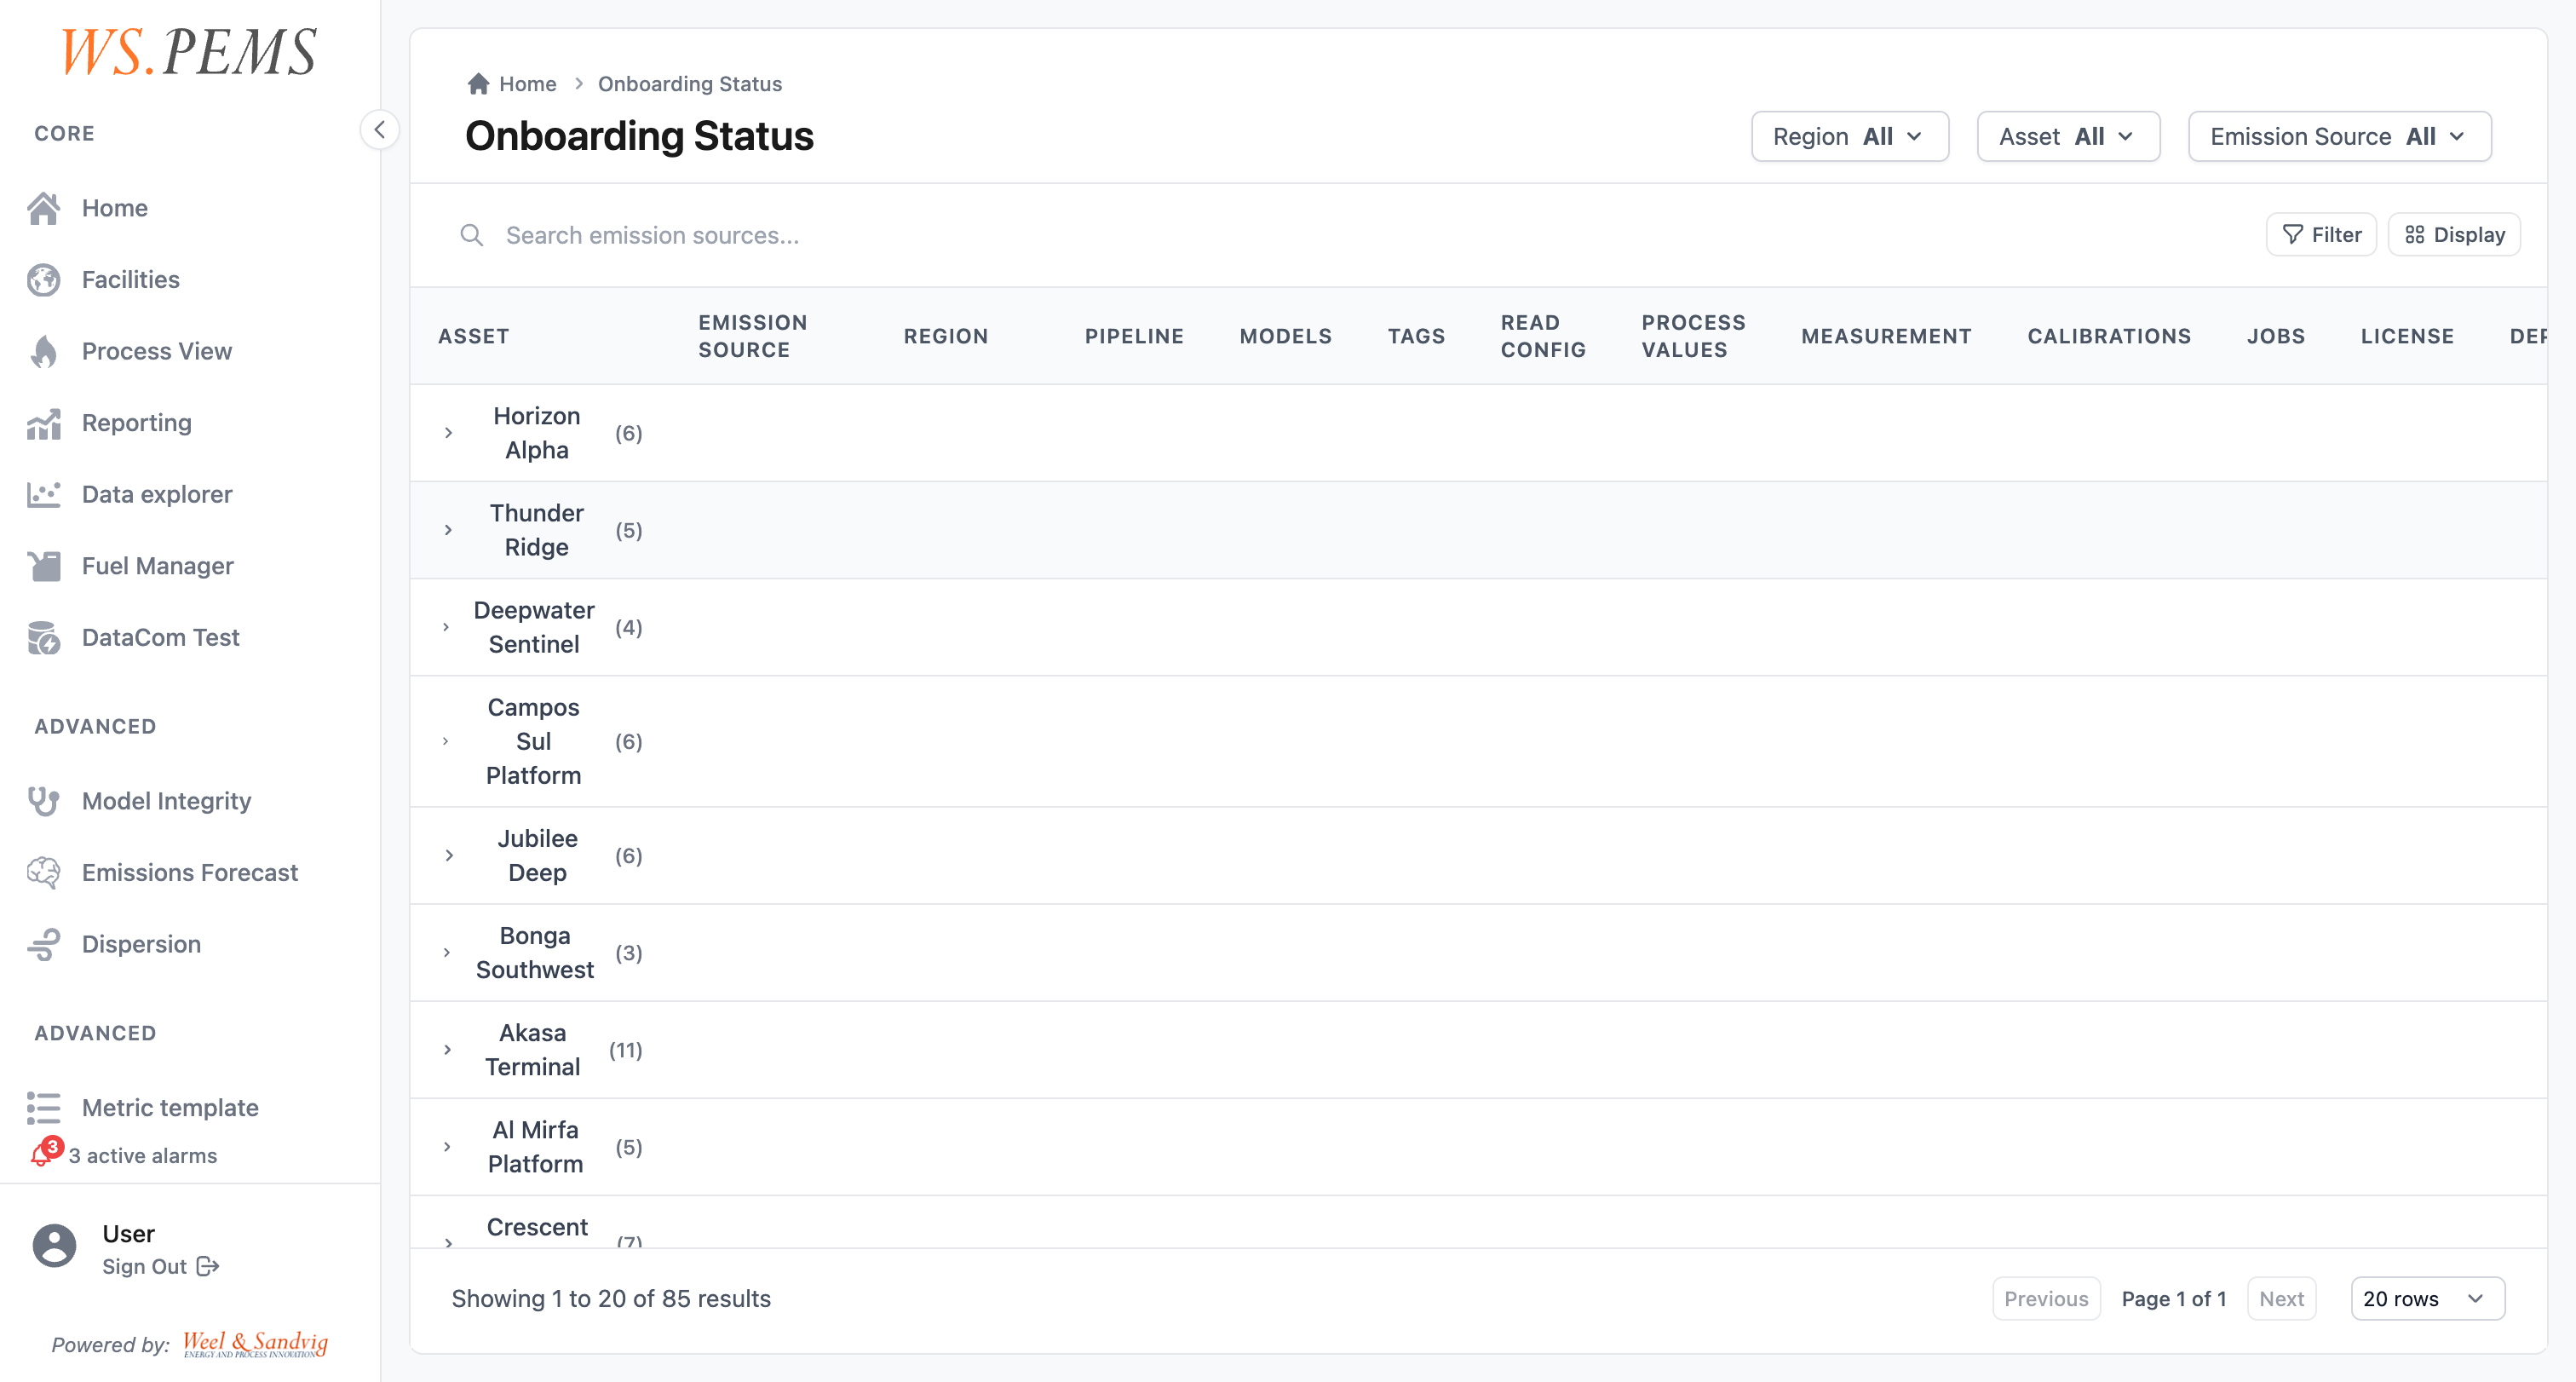Click the JOBS column header
The width and height of the screenshot is (2576, 1382).
[x=2276, y=336]
